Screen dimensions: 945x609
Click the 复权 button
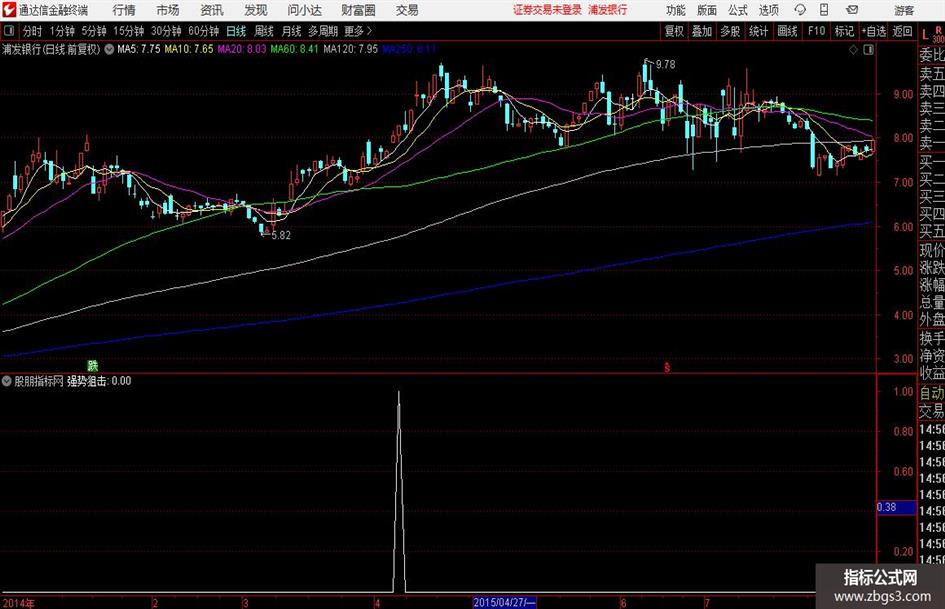point(674,31)
